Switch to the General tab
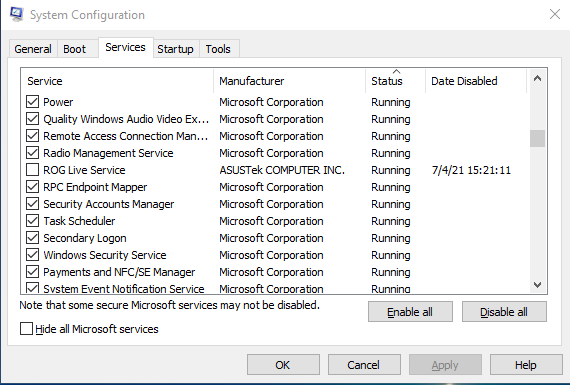Image resolution: width=570 pixels, height=385 pixels. [33, 49]
